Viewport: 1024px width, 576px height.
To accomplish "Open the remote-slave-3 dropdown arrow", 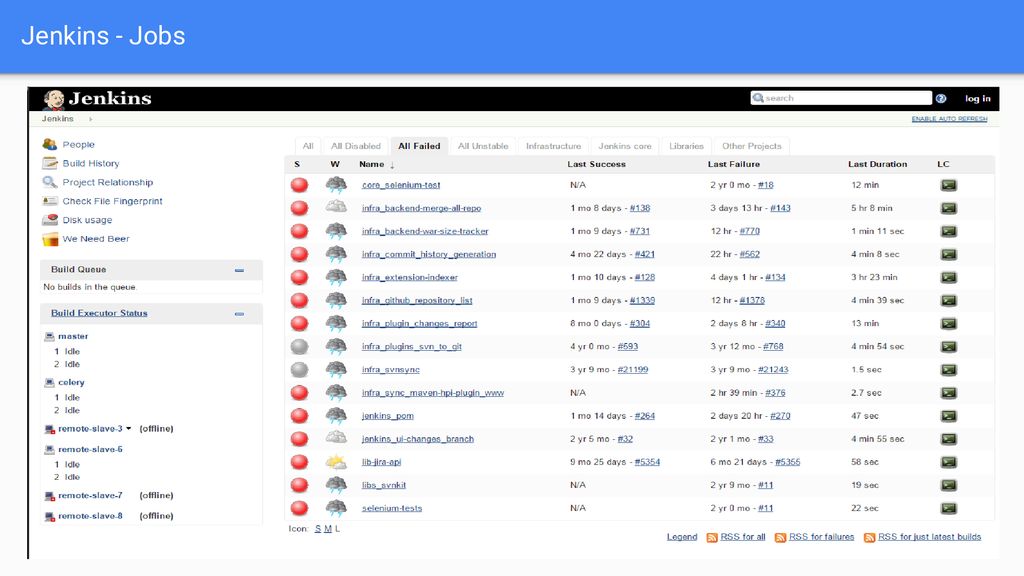I will 129,428.
